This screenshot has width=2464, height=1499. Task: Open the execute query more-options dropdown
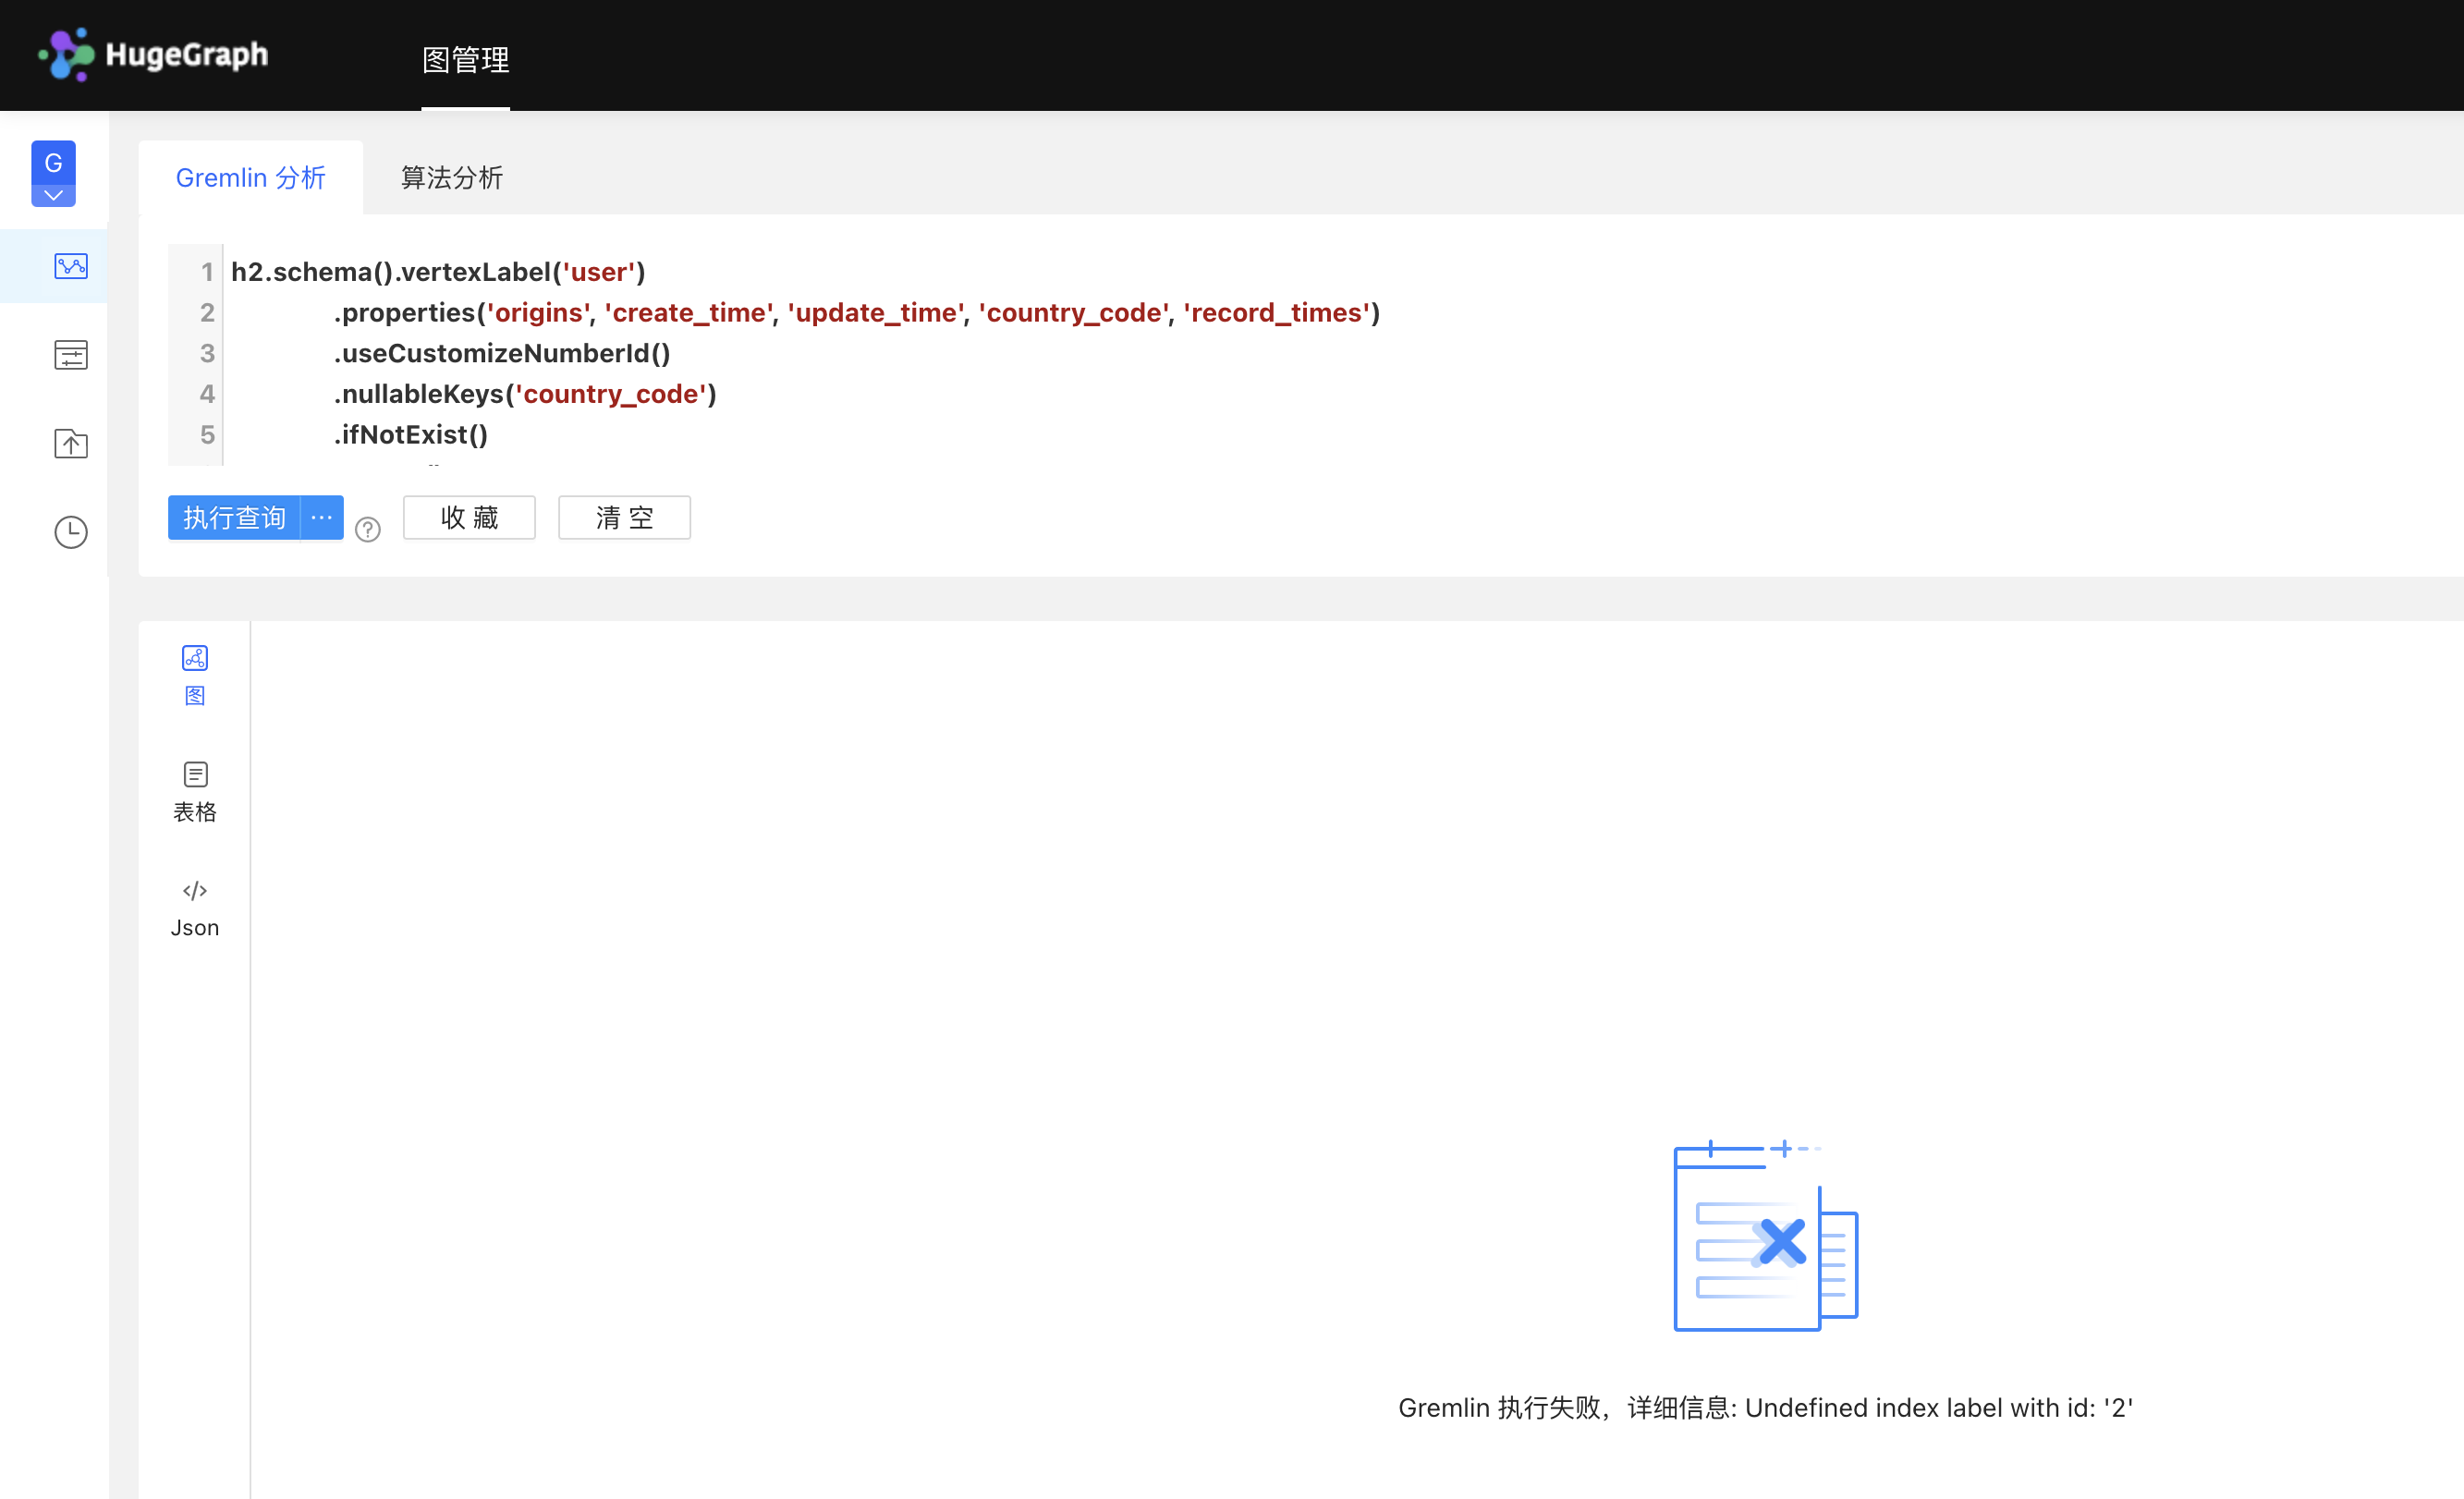[x=322, y=517]
